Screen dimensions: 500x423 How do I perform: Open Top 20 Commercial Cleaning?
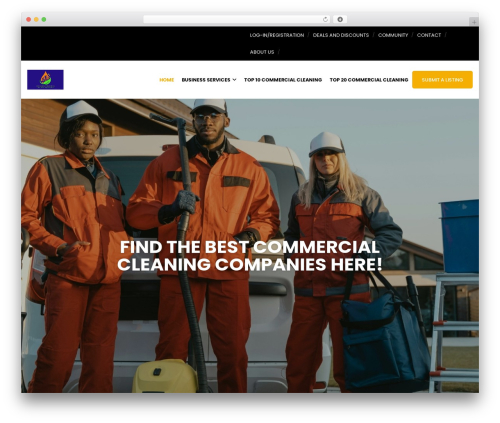369,80
